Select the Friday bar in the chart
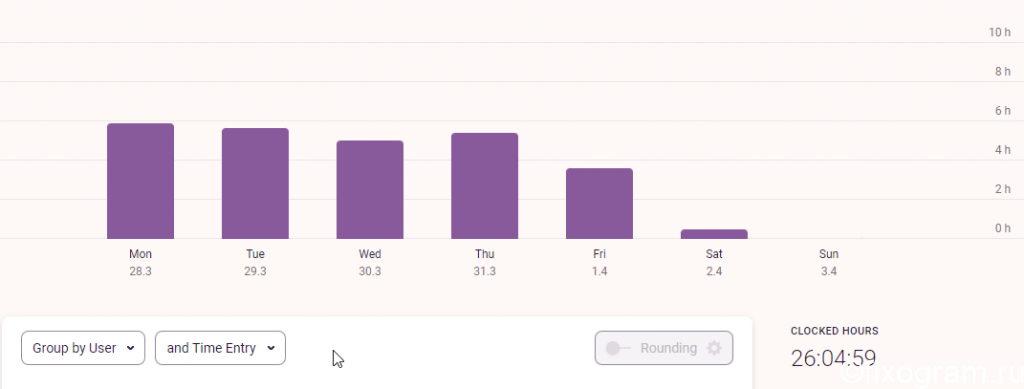This screenshot has width=1024, height=389. (600, 204)
